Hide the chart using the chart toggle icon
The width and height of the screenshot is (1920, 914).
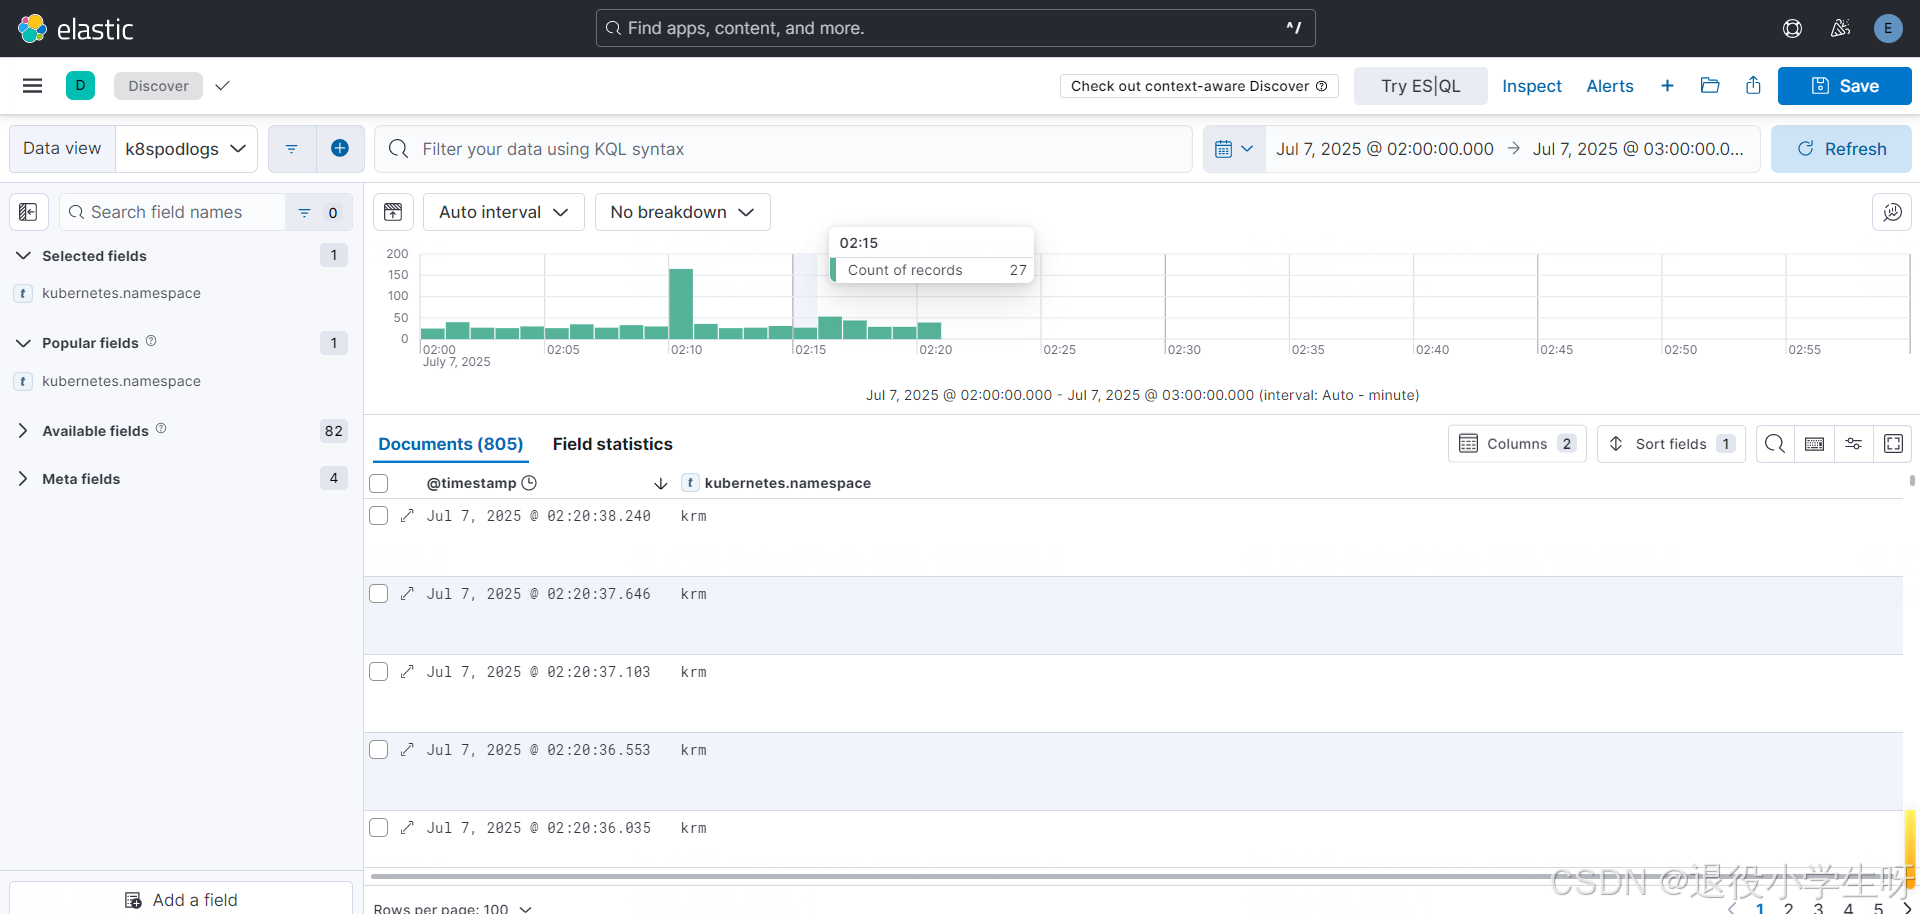pyautogui.click(x=393, y=212)
